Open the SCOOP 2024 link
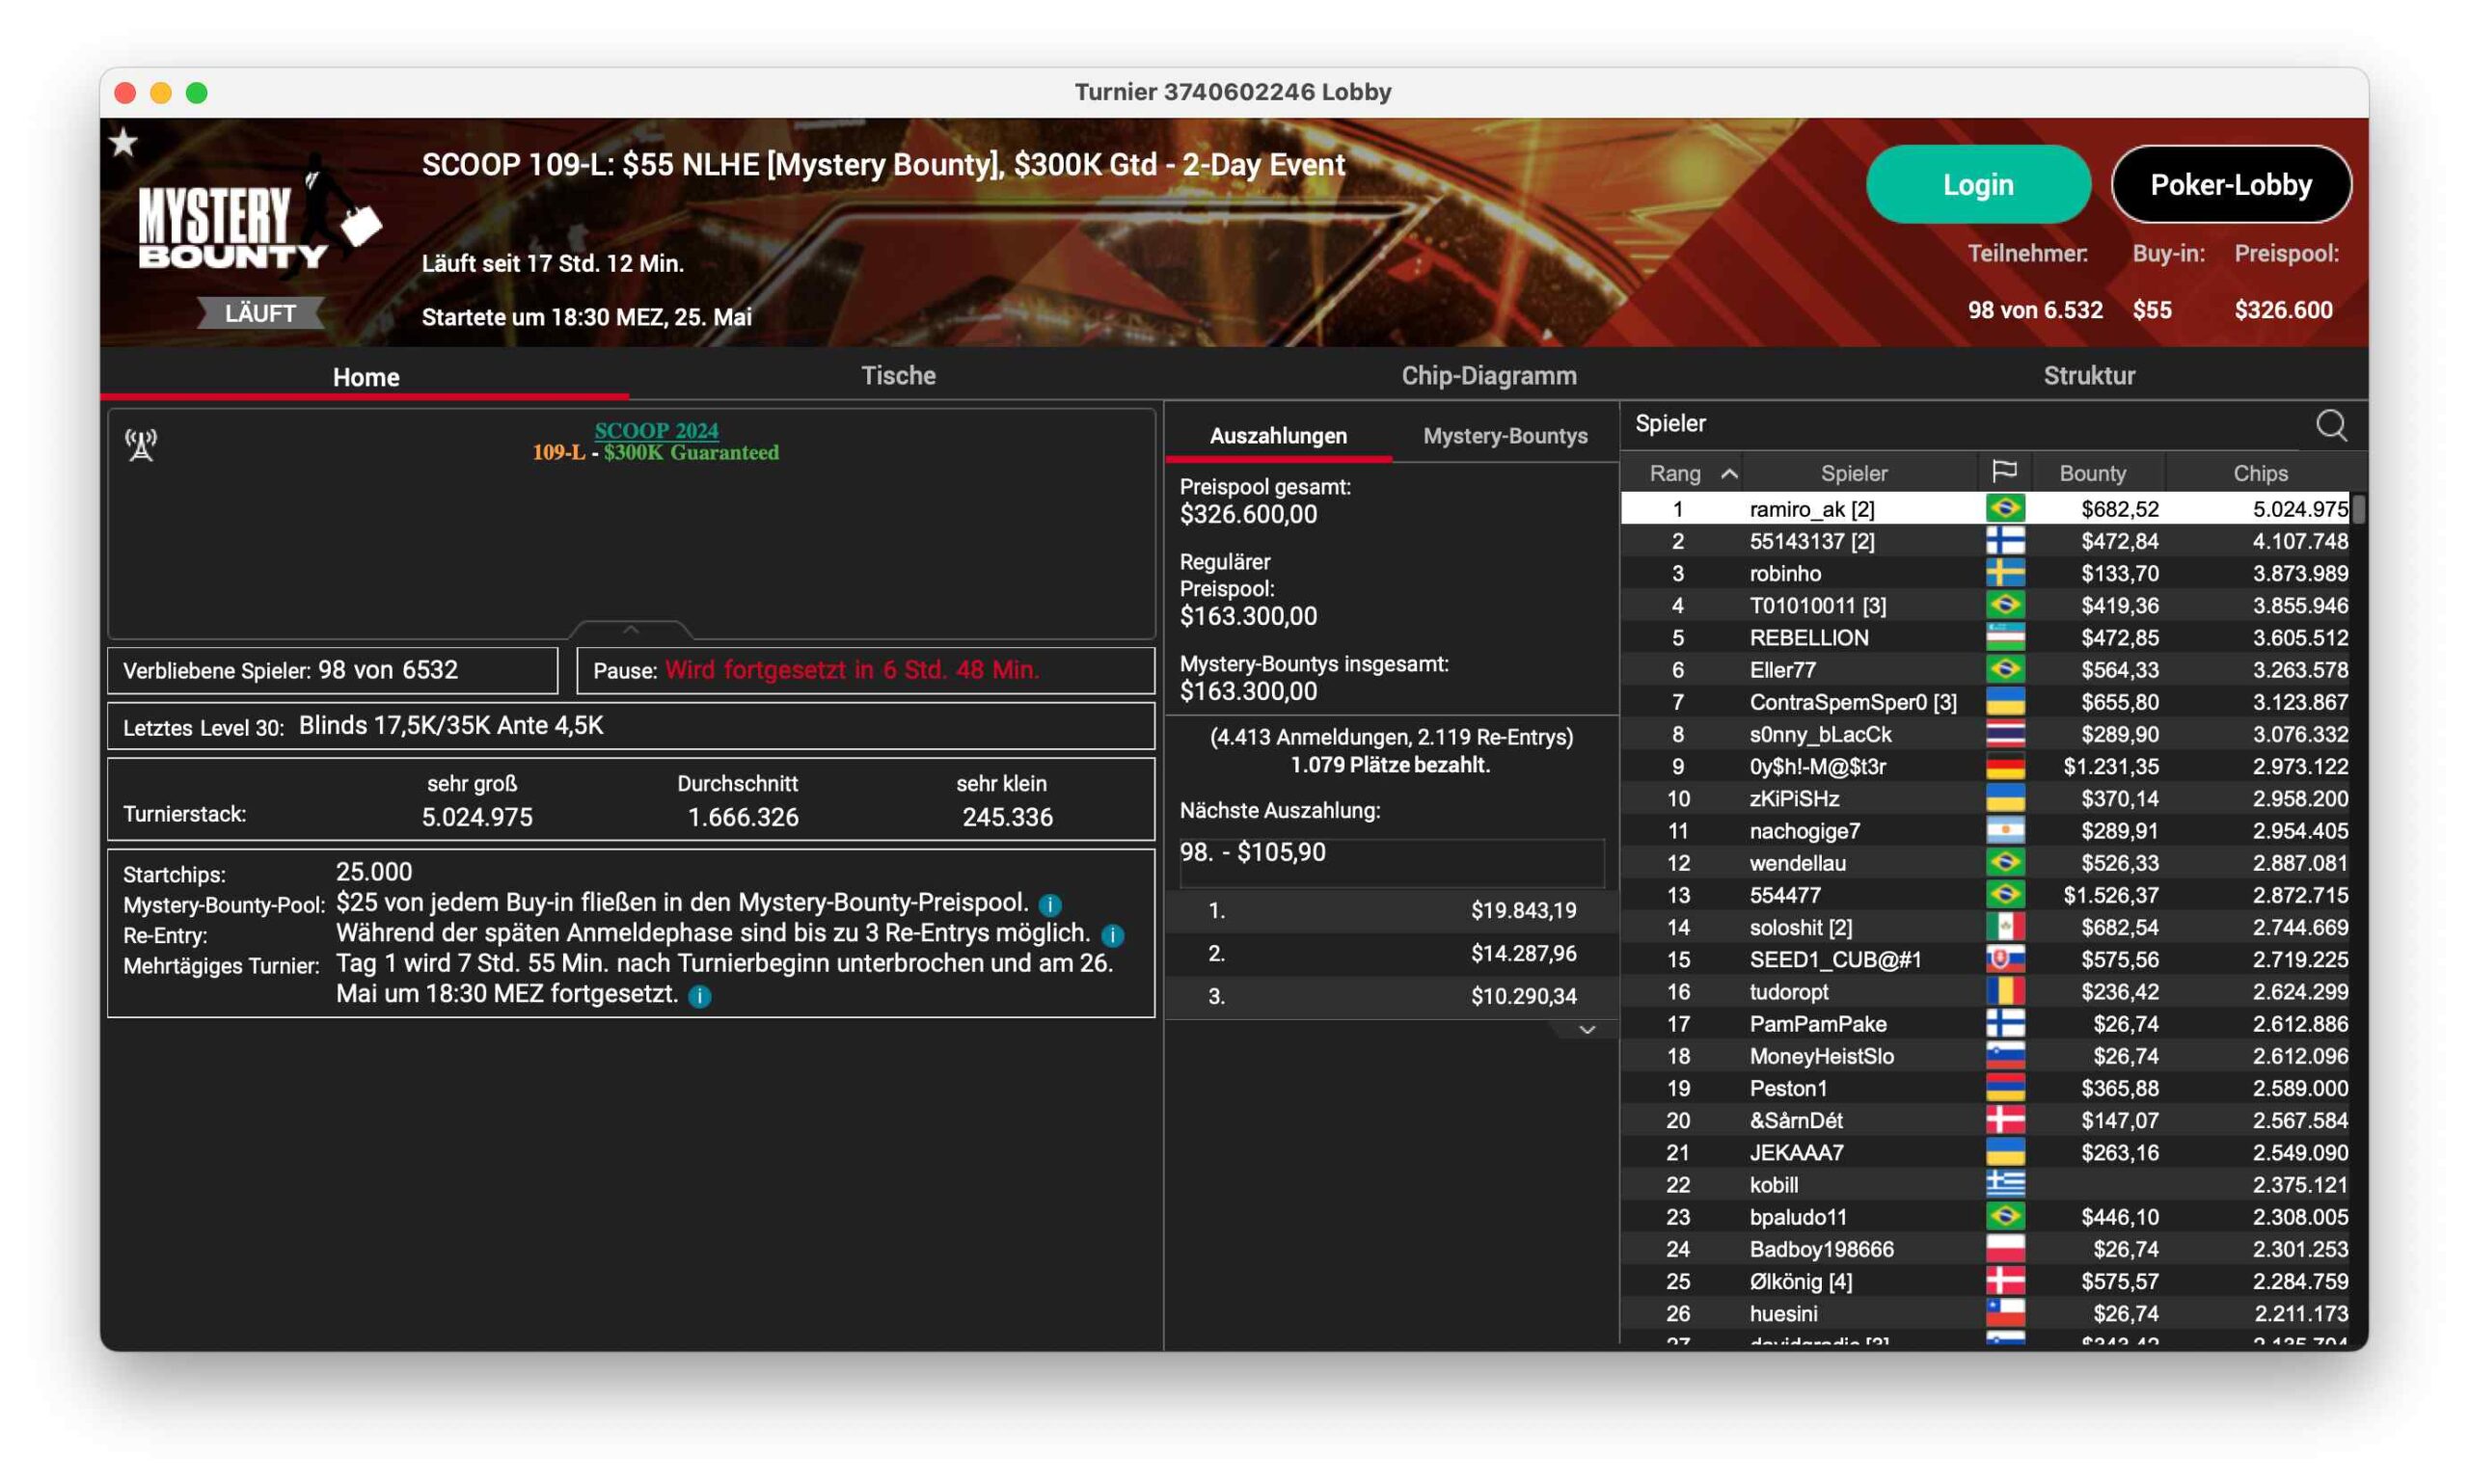 [x=656, y=430]
